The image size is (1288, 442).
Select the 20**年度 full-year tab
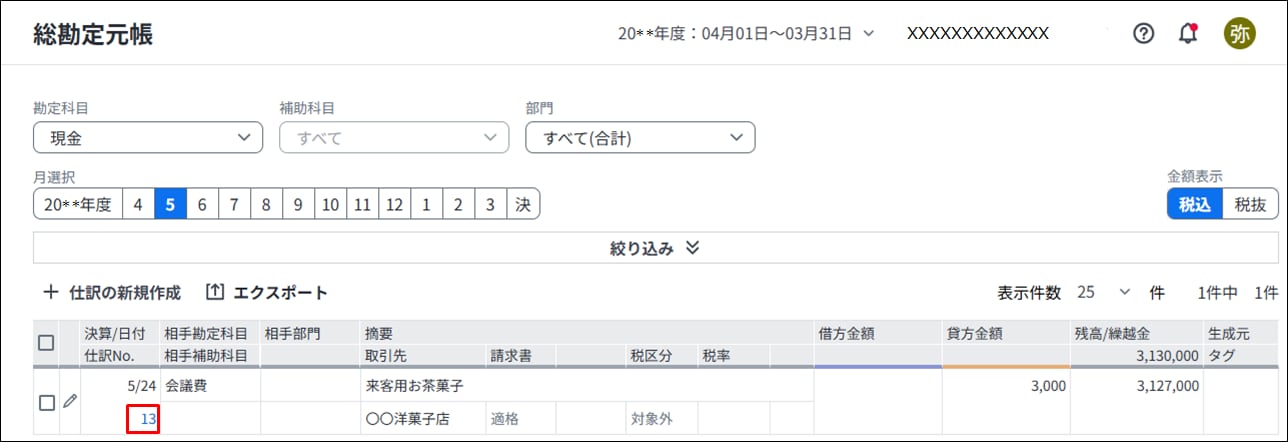click(78, 204)
